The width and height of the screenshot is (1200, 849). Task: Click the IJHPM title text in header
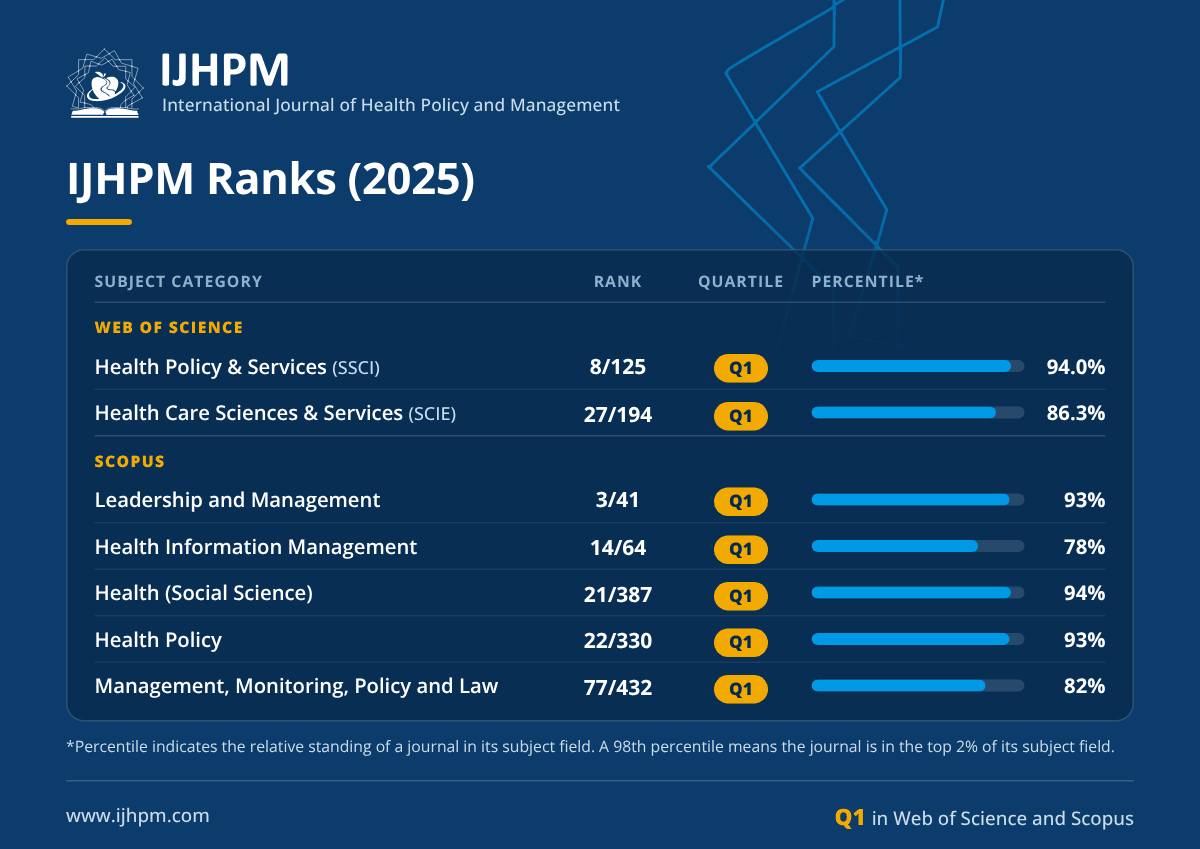(x=225, y=69)
